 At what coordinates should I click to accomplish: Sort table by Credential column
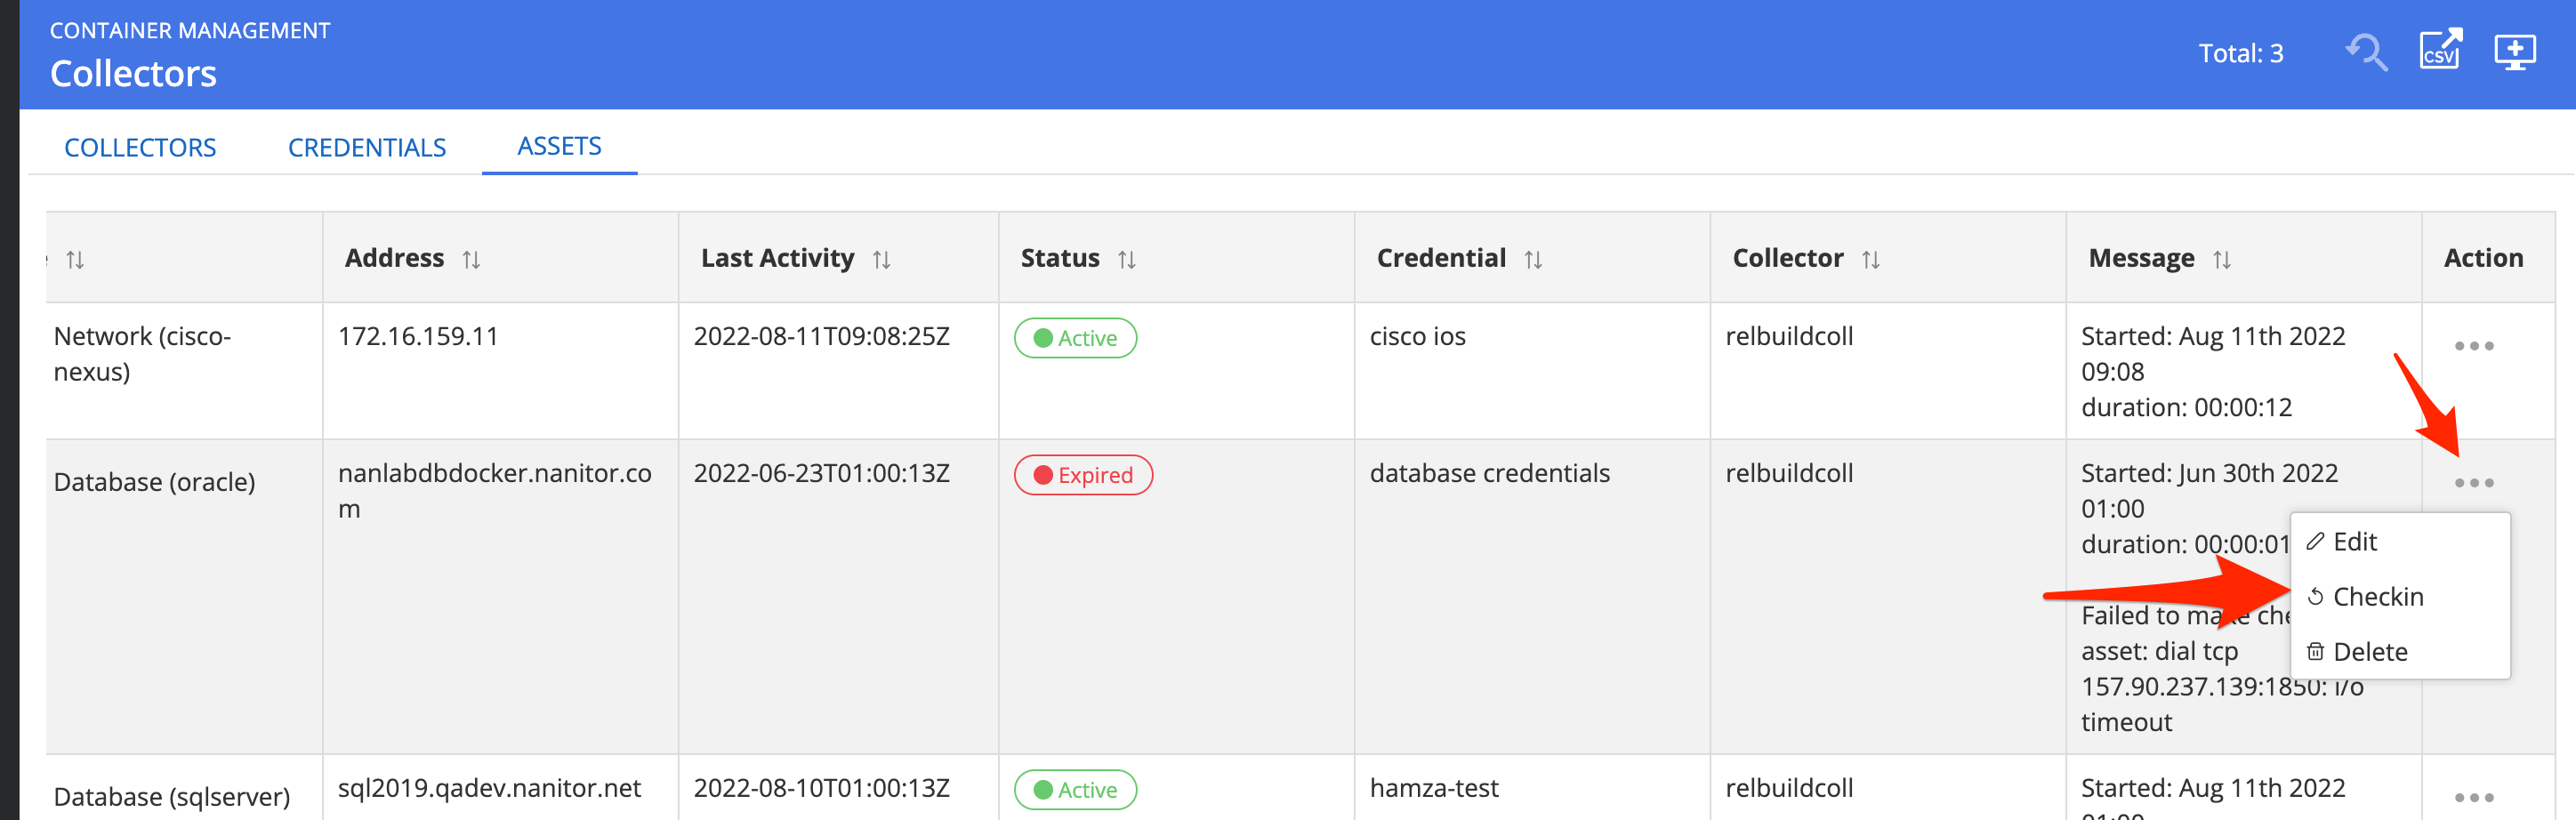(x=1533, y=260)
